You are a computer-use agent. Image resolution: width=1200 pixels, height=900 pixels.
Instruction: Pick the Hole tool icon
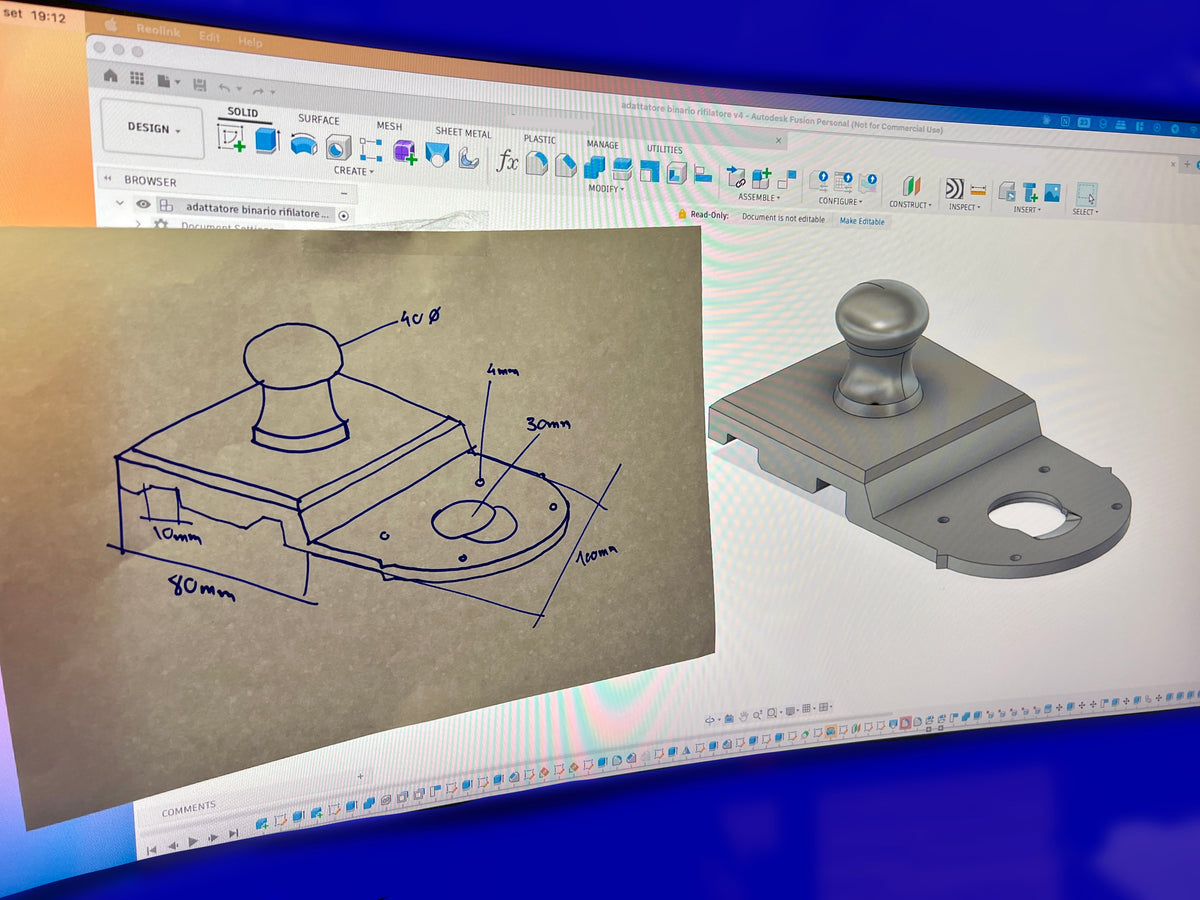pos(338,147)
